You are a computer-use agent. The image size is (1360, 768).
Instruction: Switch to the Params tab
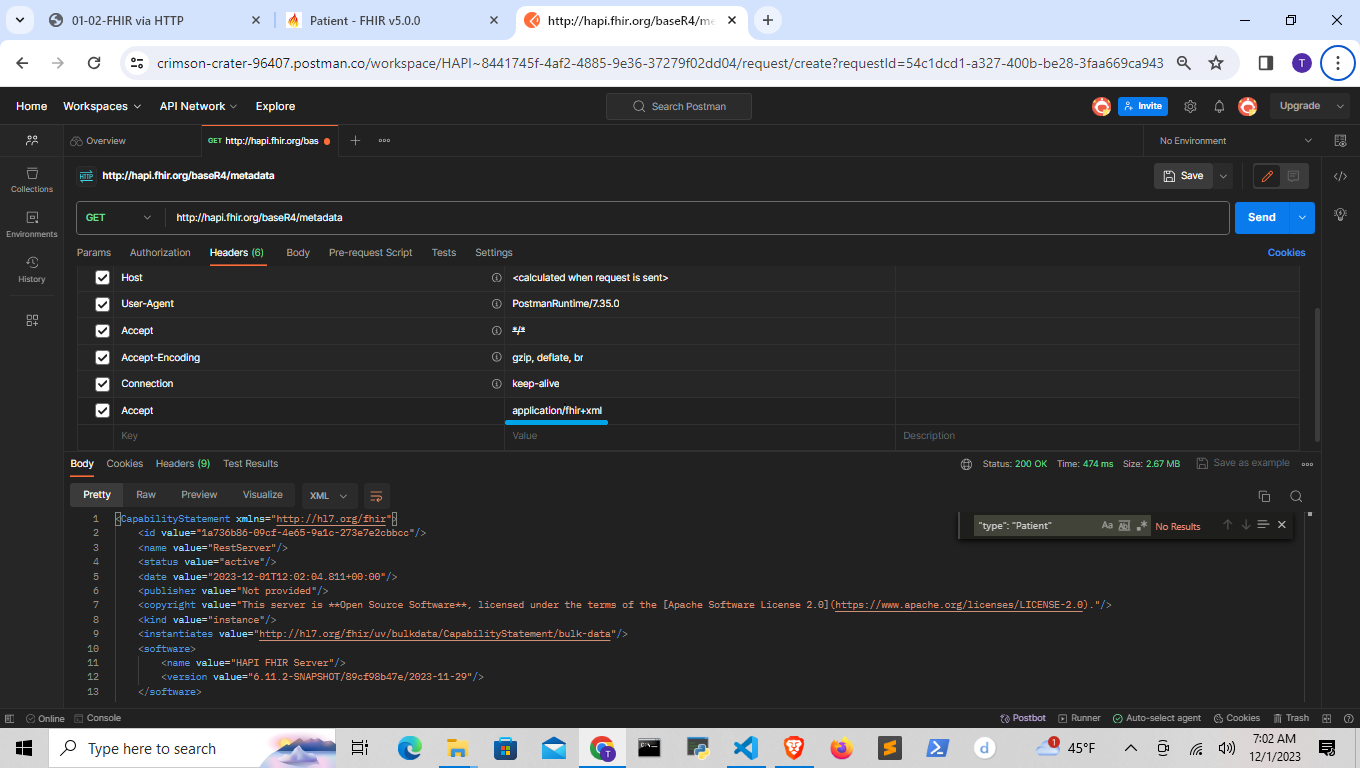pyautogui.click(x=94, y=253)
